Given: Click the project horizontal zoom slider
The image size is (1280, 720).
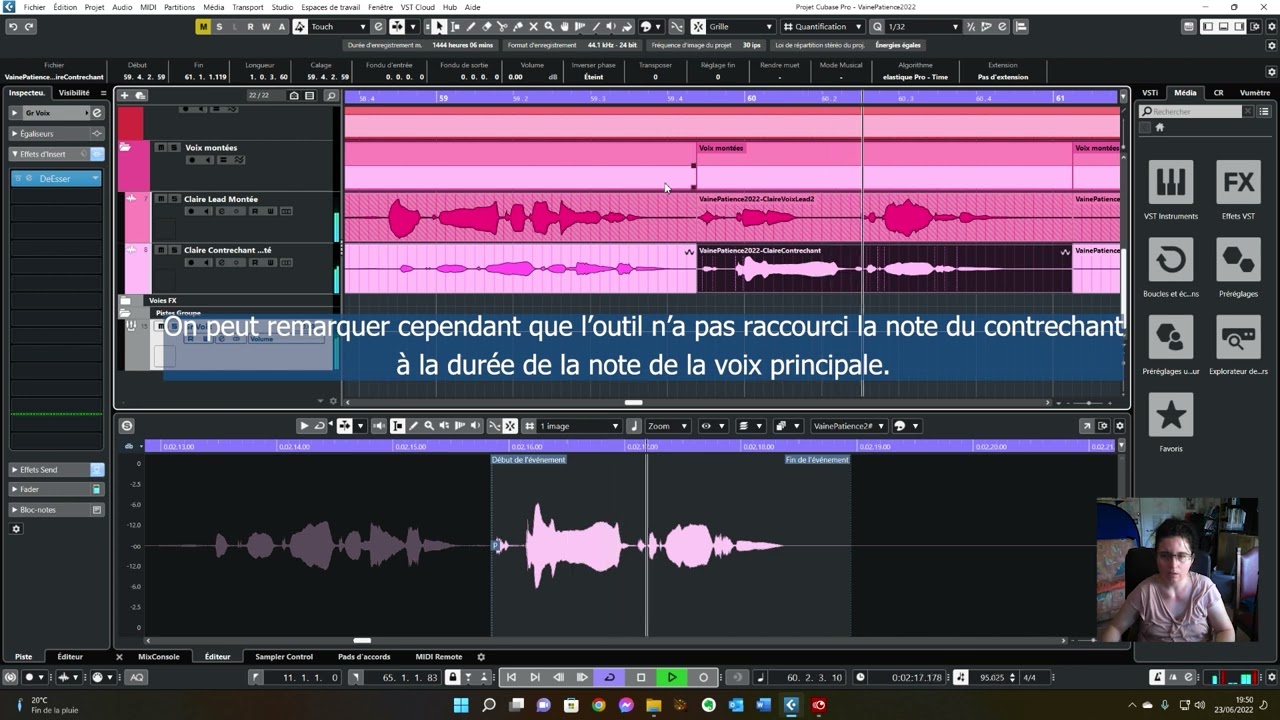Looking at the screenshot, I should click(1089, 403).
